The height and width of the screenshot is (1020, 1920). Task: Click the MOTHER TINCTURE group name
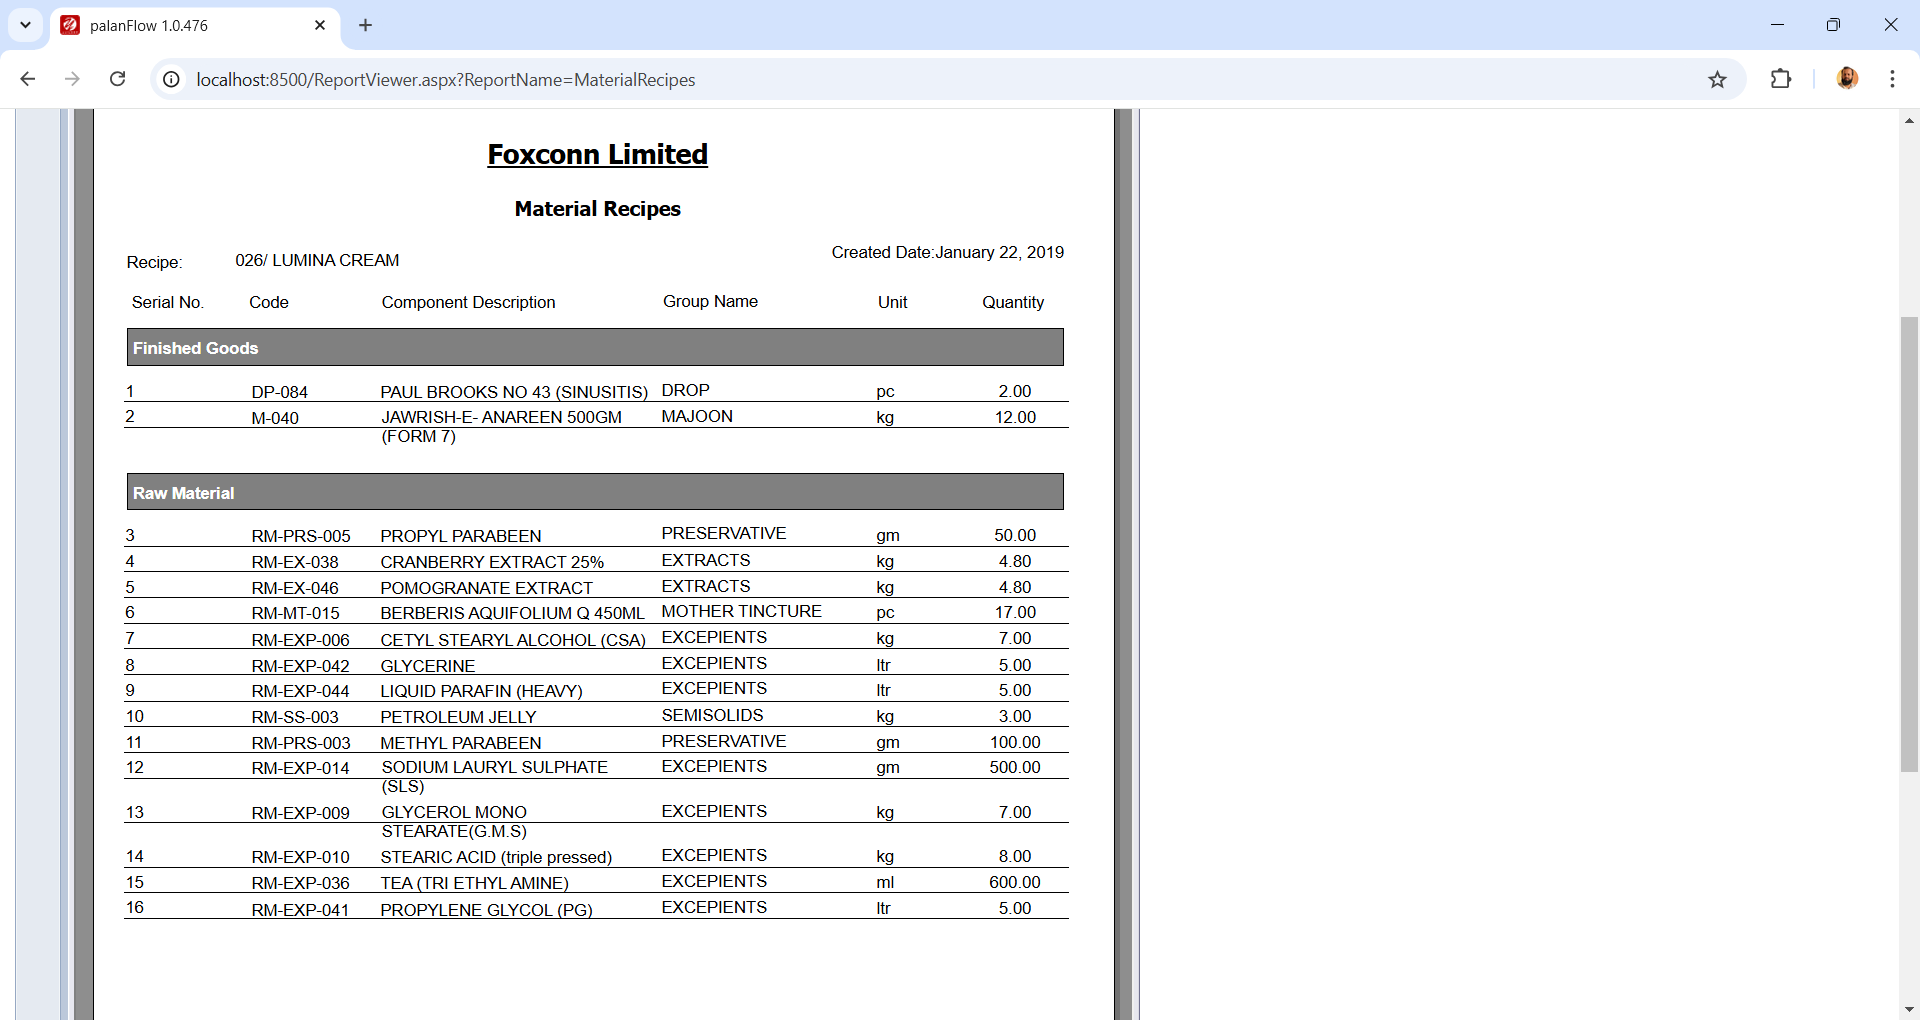741,611
